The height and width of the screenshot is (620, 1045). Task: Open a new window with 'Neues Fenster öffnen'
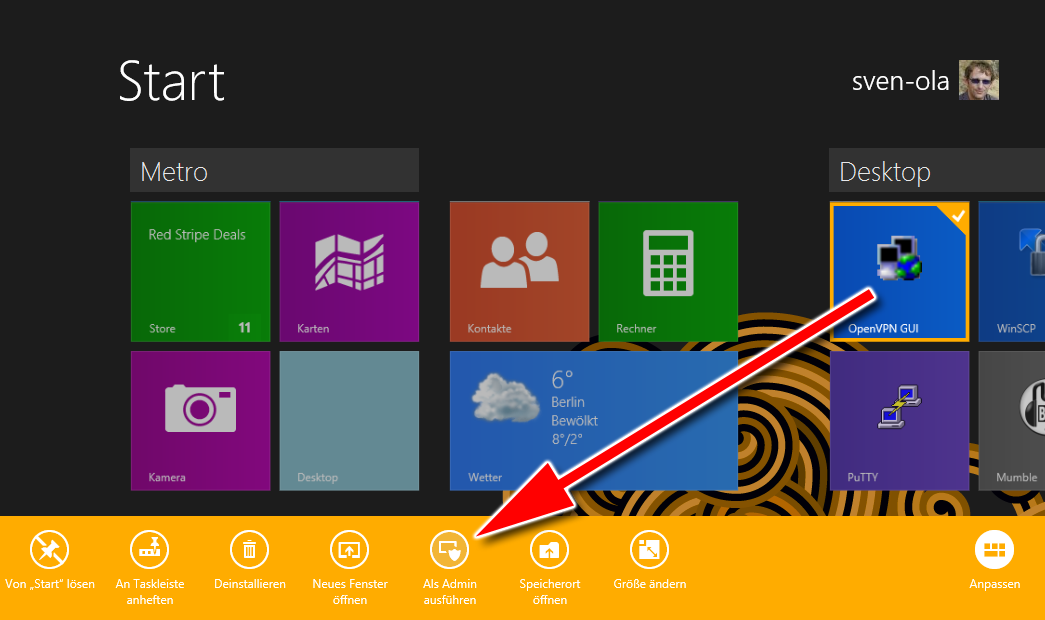[350, 549]
